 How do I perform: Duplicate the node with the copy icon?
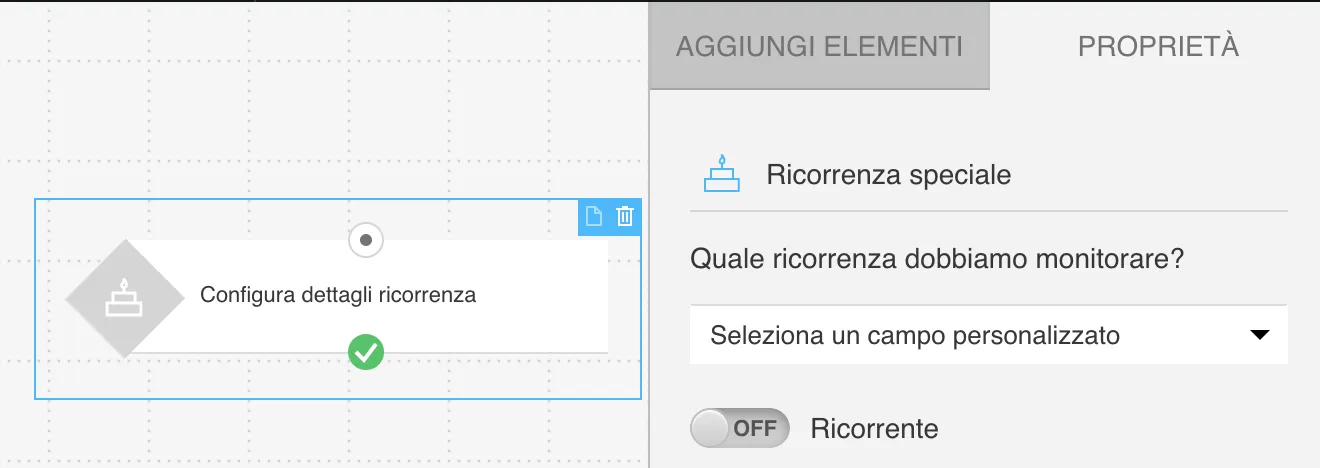pos(594,216)
